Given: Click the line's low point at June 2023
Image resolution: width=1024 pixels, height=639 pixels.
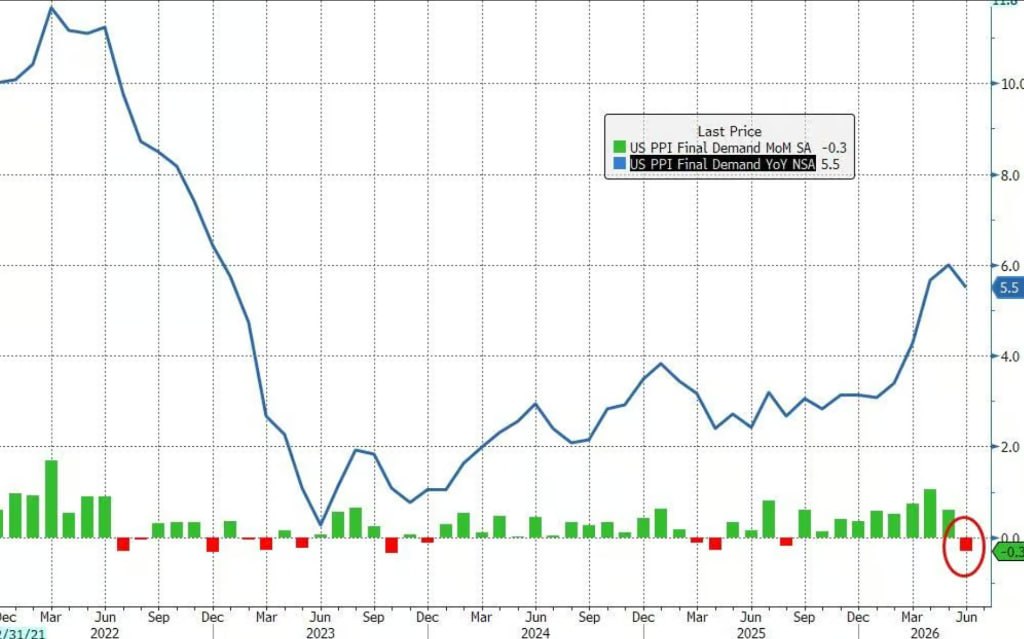Looking at the screenshot, I should pyautogui.click(x=321, y=524).
